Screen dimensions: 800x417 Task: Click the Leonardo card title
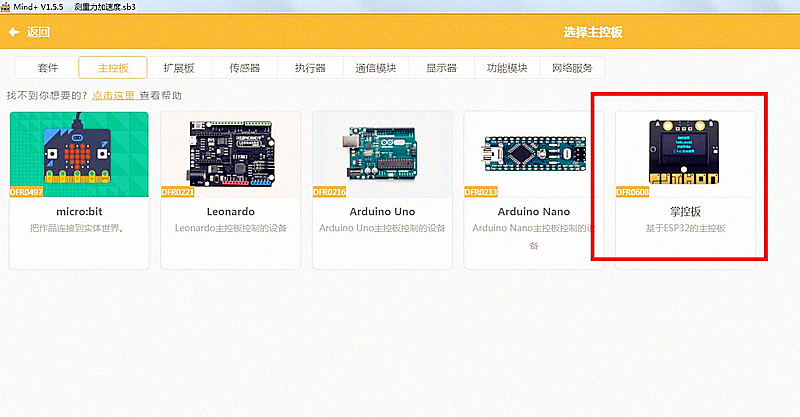tap(231, 211)
